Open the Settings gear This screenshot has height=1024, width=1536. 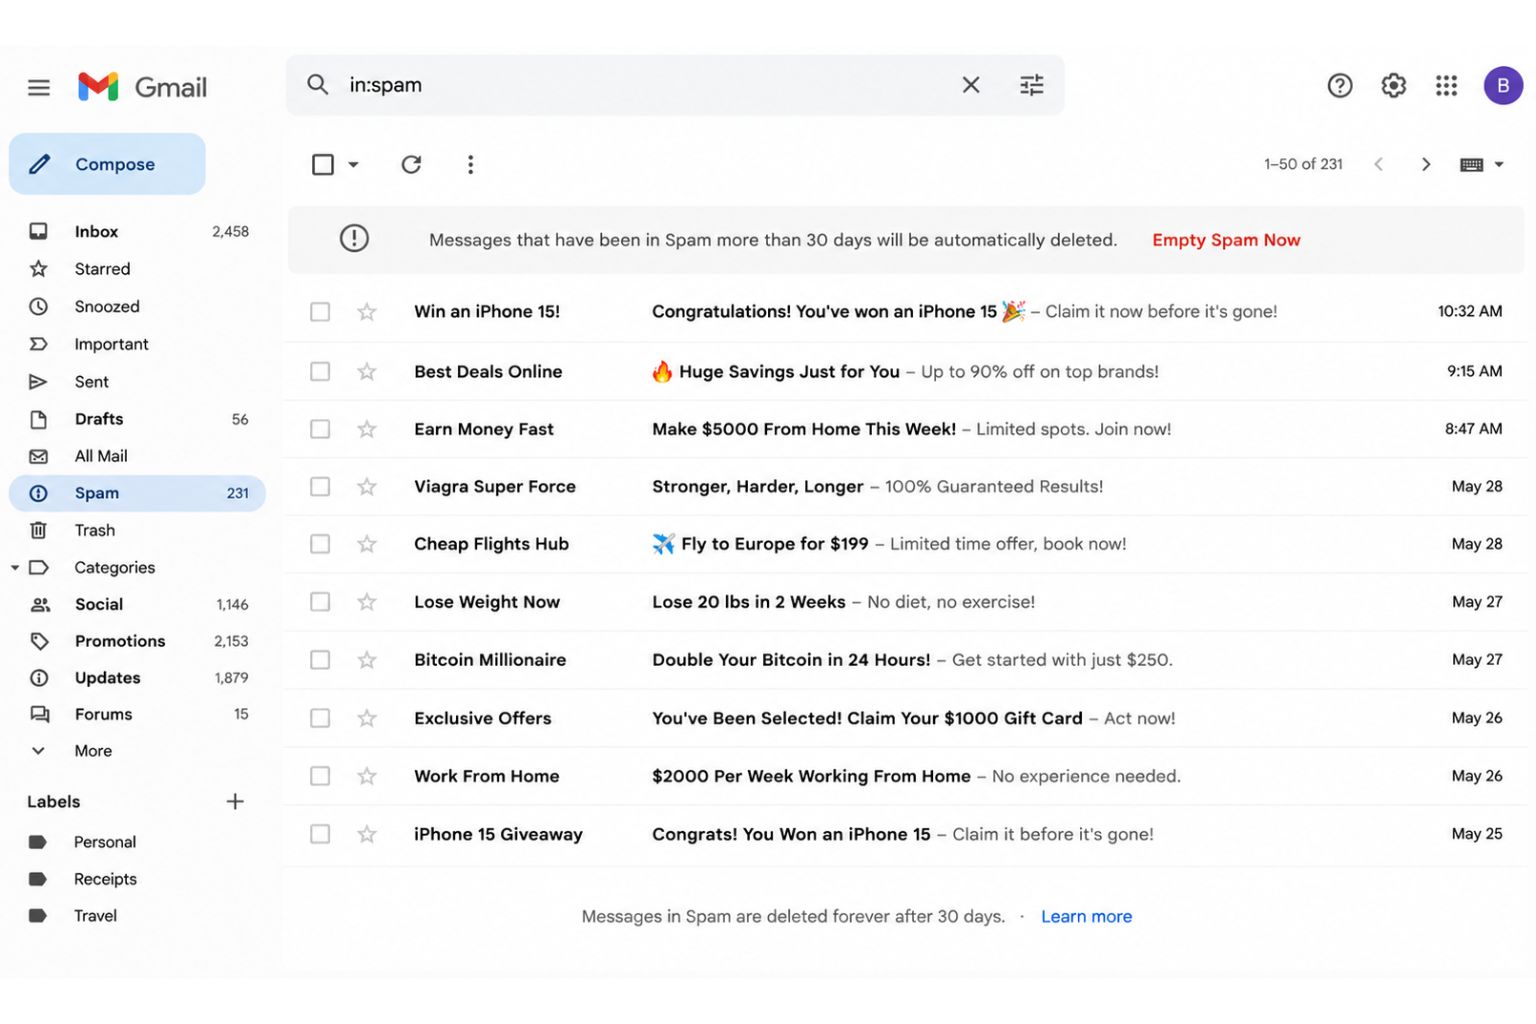(x=1393, y=86)
